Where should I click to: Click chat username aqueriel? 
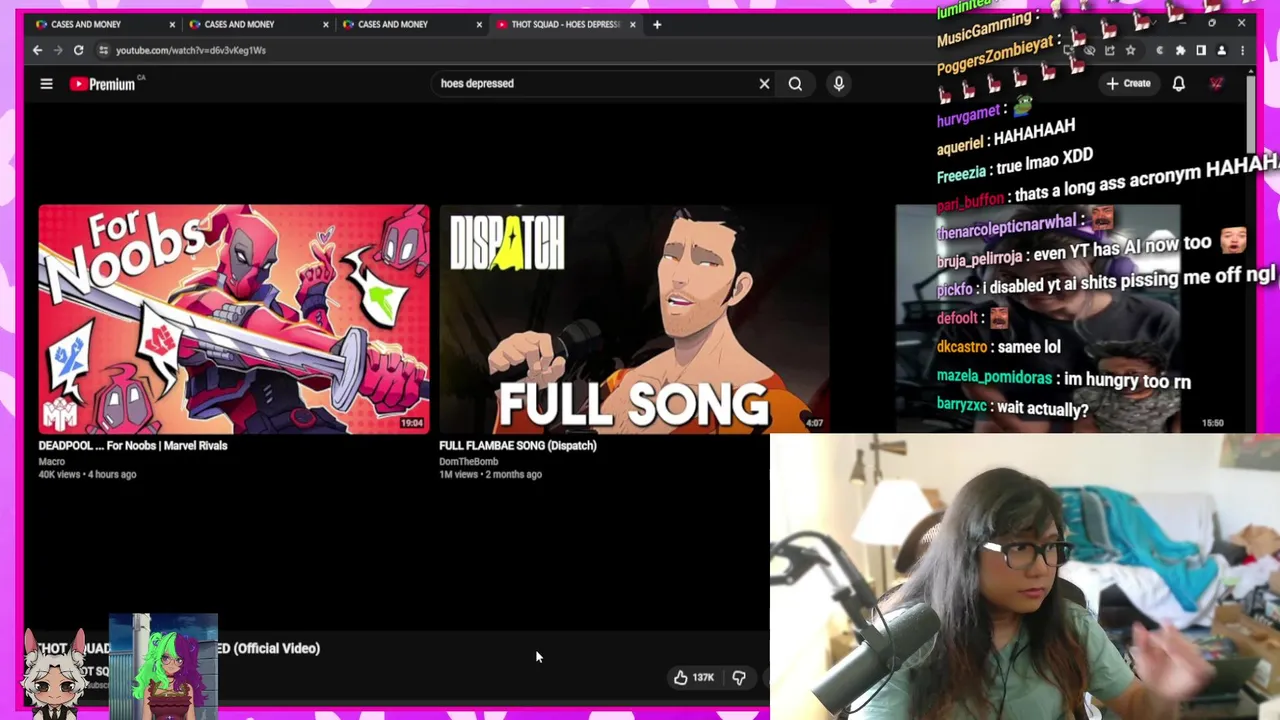pyautogui.click(x=960, y=146)
